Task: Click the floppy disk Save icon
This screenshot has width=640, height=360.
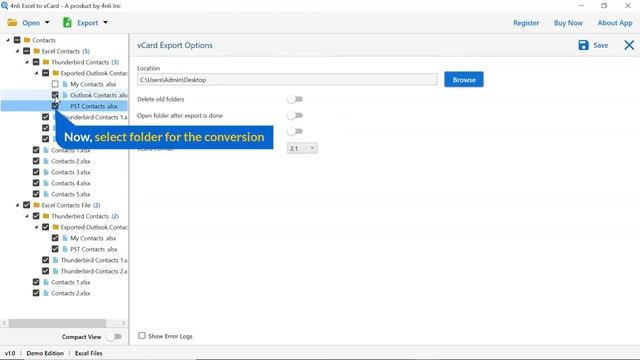Action: click(x=583, y=45)
